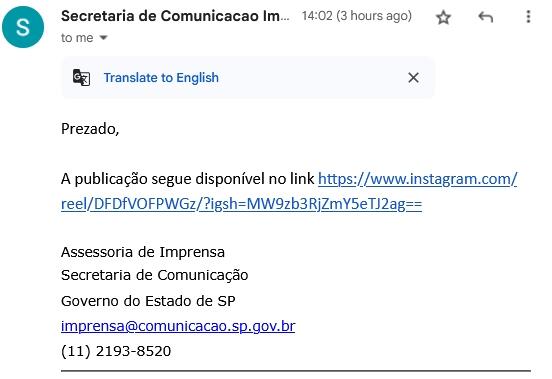Star this email message

click(x=443, y=17)
